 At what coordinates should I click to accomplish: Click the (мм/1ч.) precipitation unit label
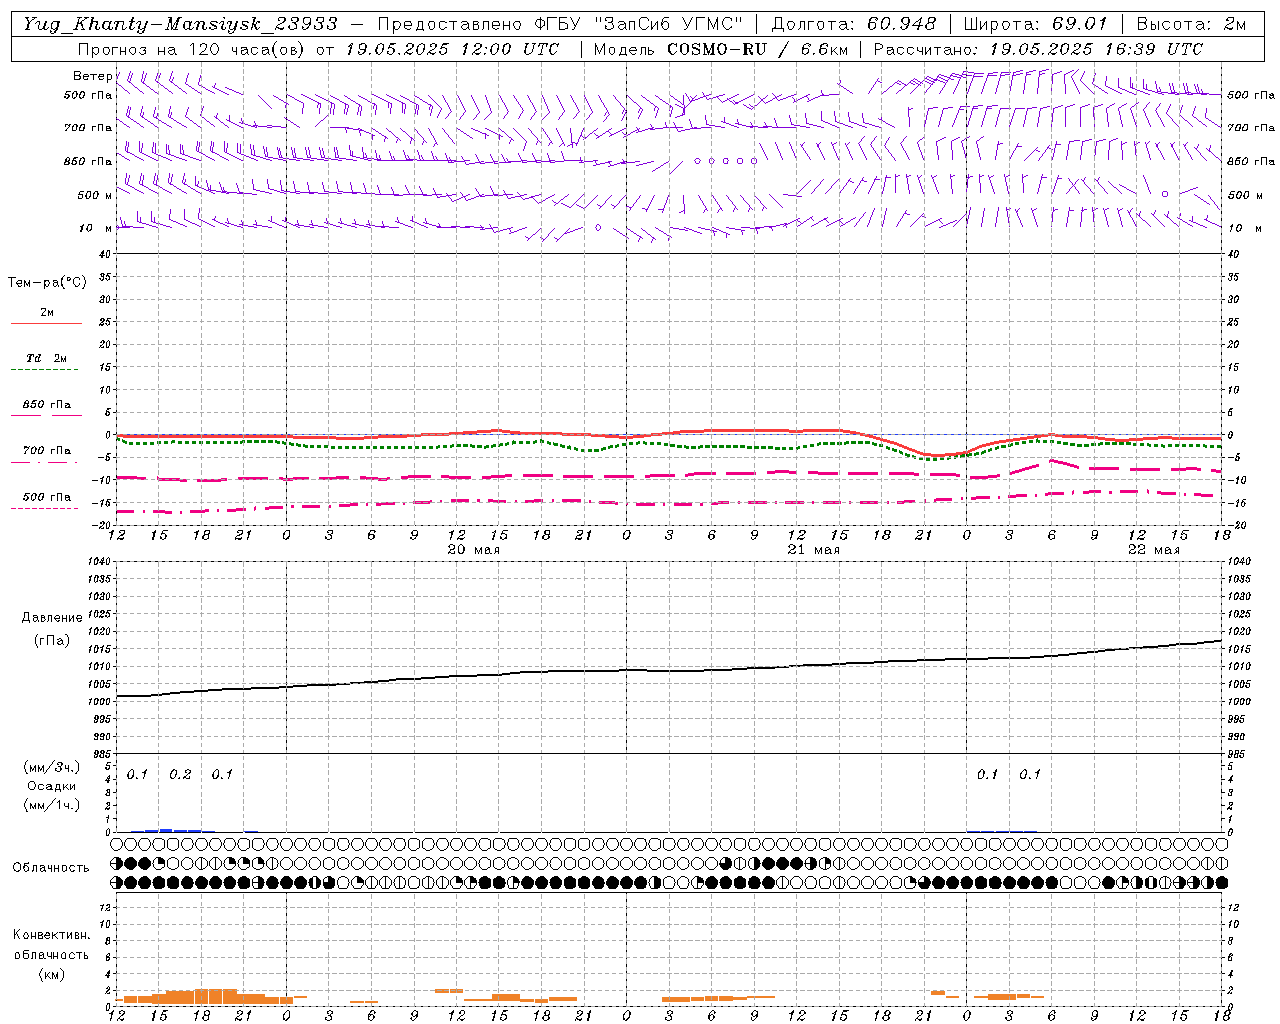(52, 805)
